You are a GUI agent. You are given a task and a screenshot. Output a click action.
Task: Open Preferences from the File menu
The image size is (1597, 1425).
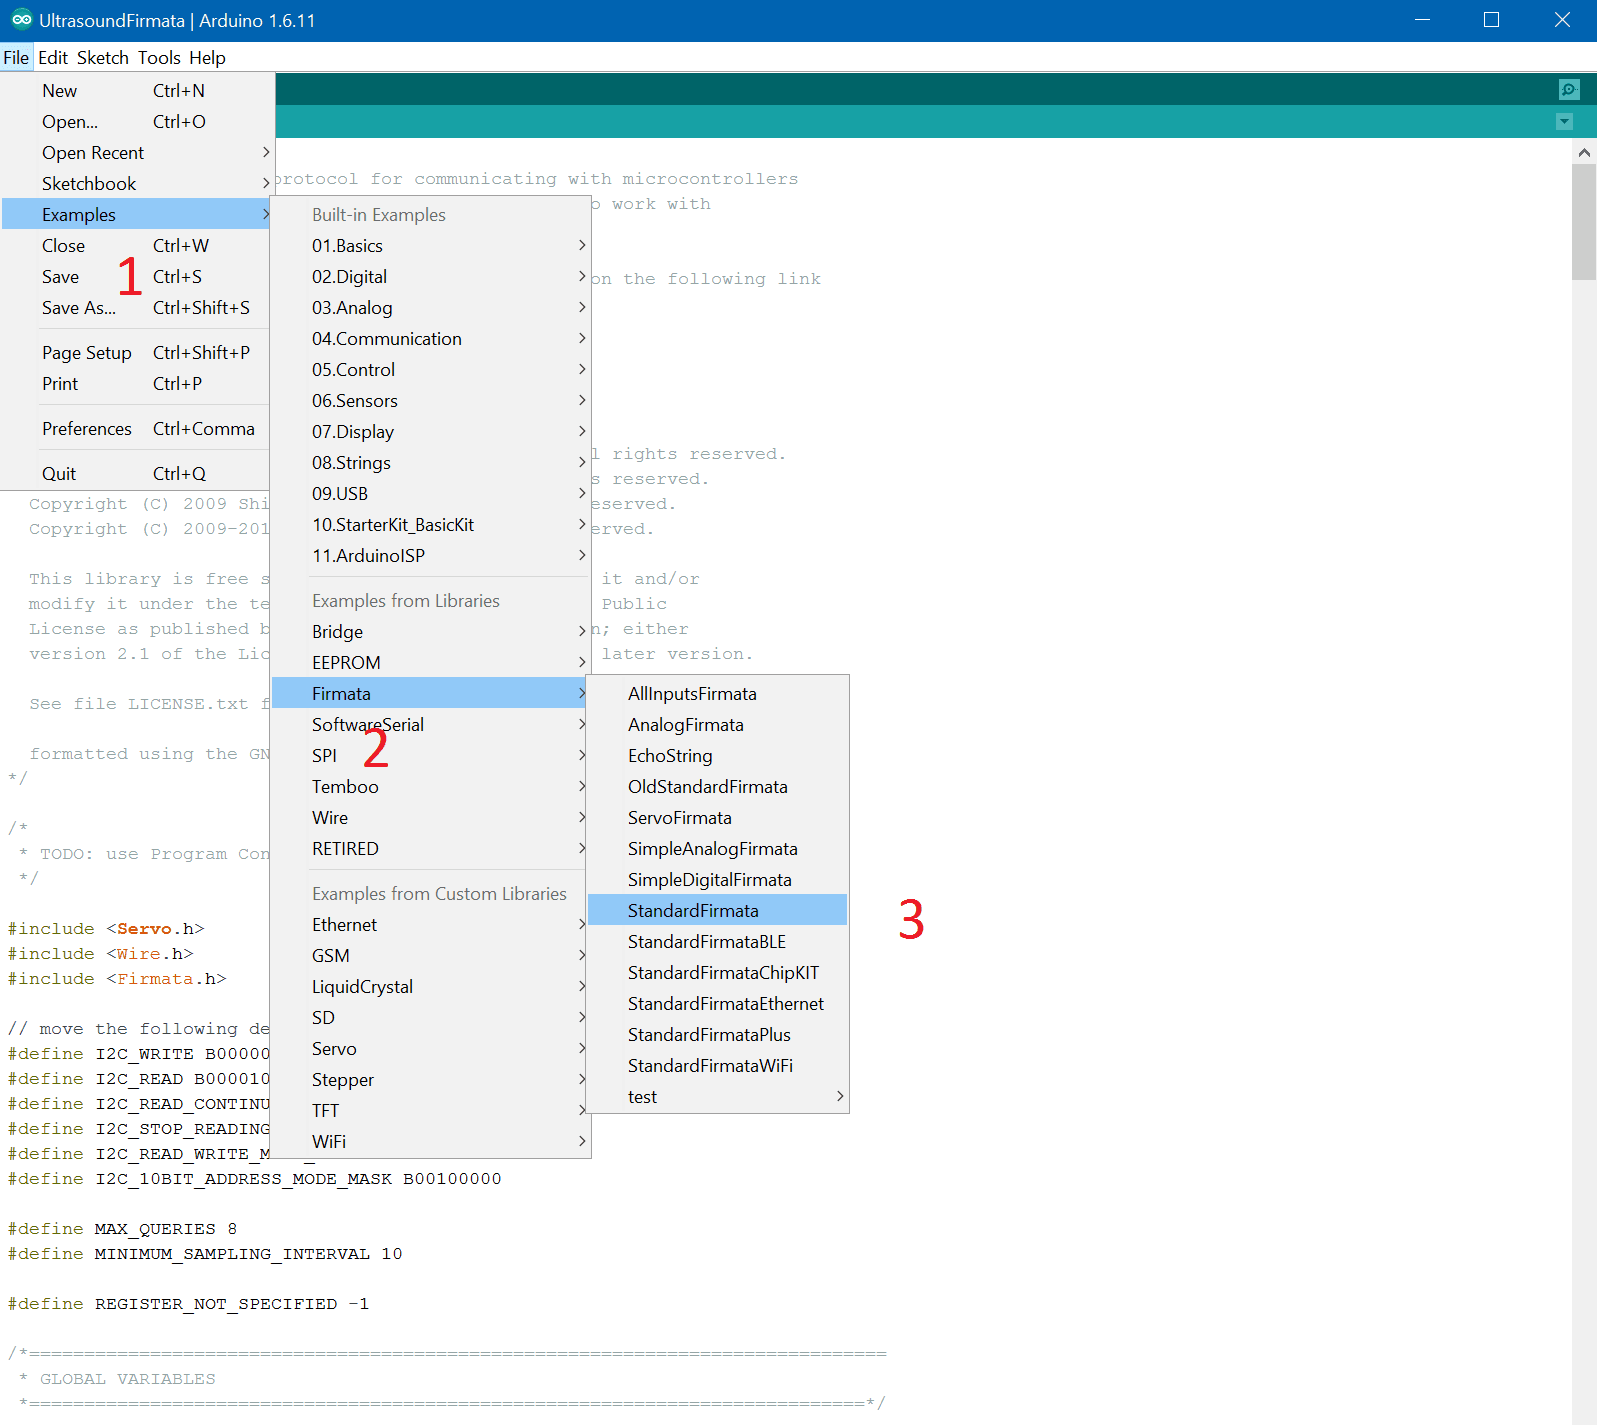click(x=137, y=429)
